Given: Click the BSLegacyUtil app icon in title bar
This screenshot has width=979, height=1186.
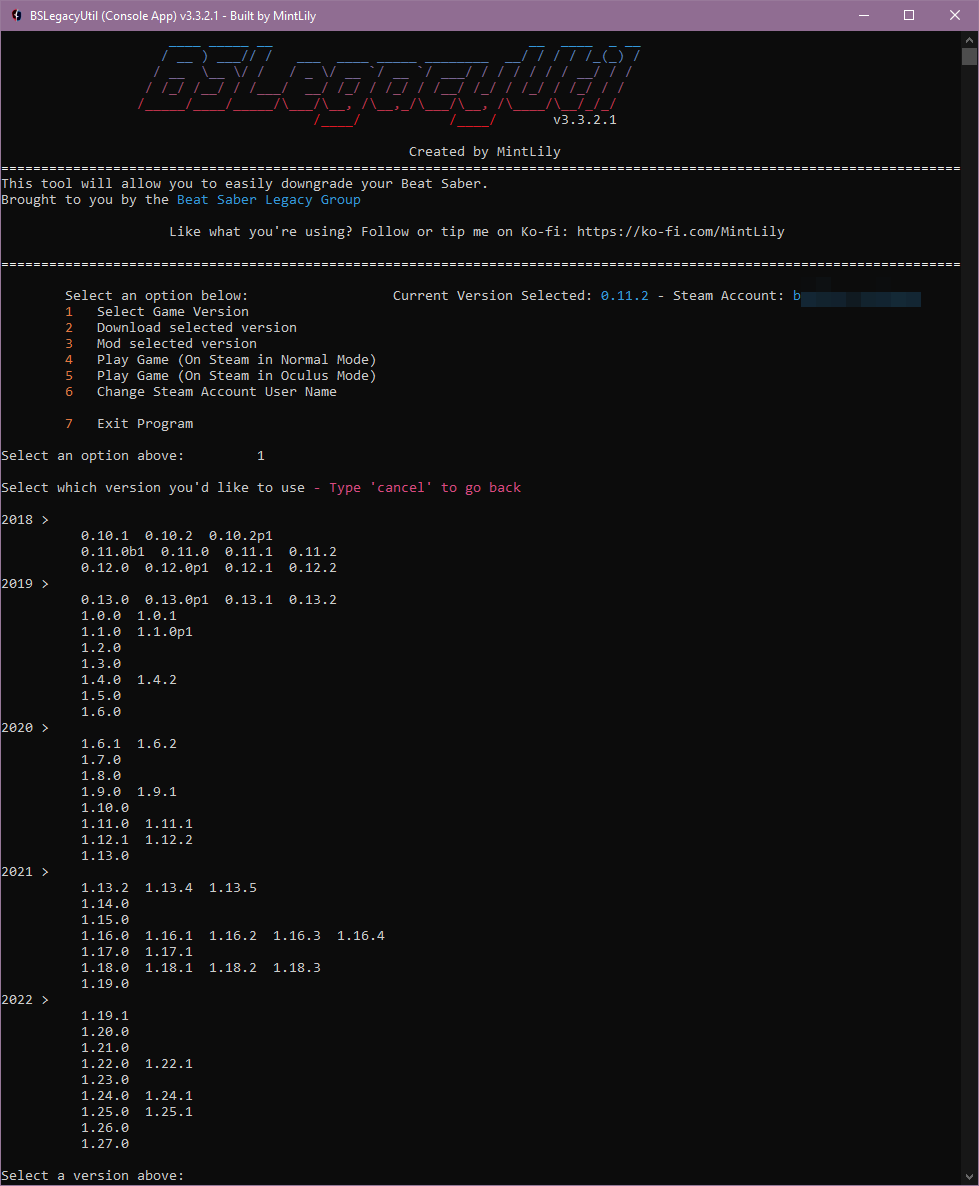Looking at the screenshot, I should tap(17, 15).
